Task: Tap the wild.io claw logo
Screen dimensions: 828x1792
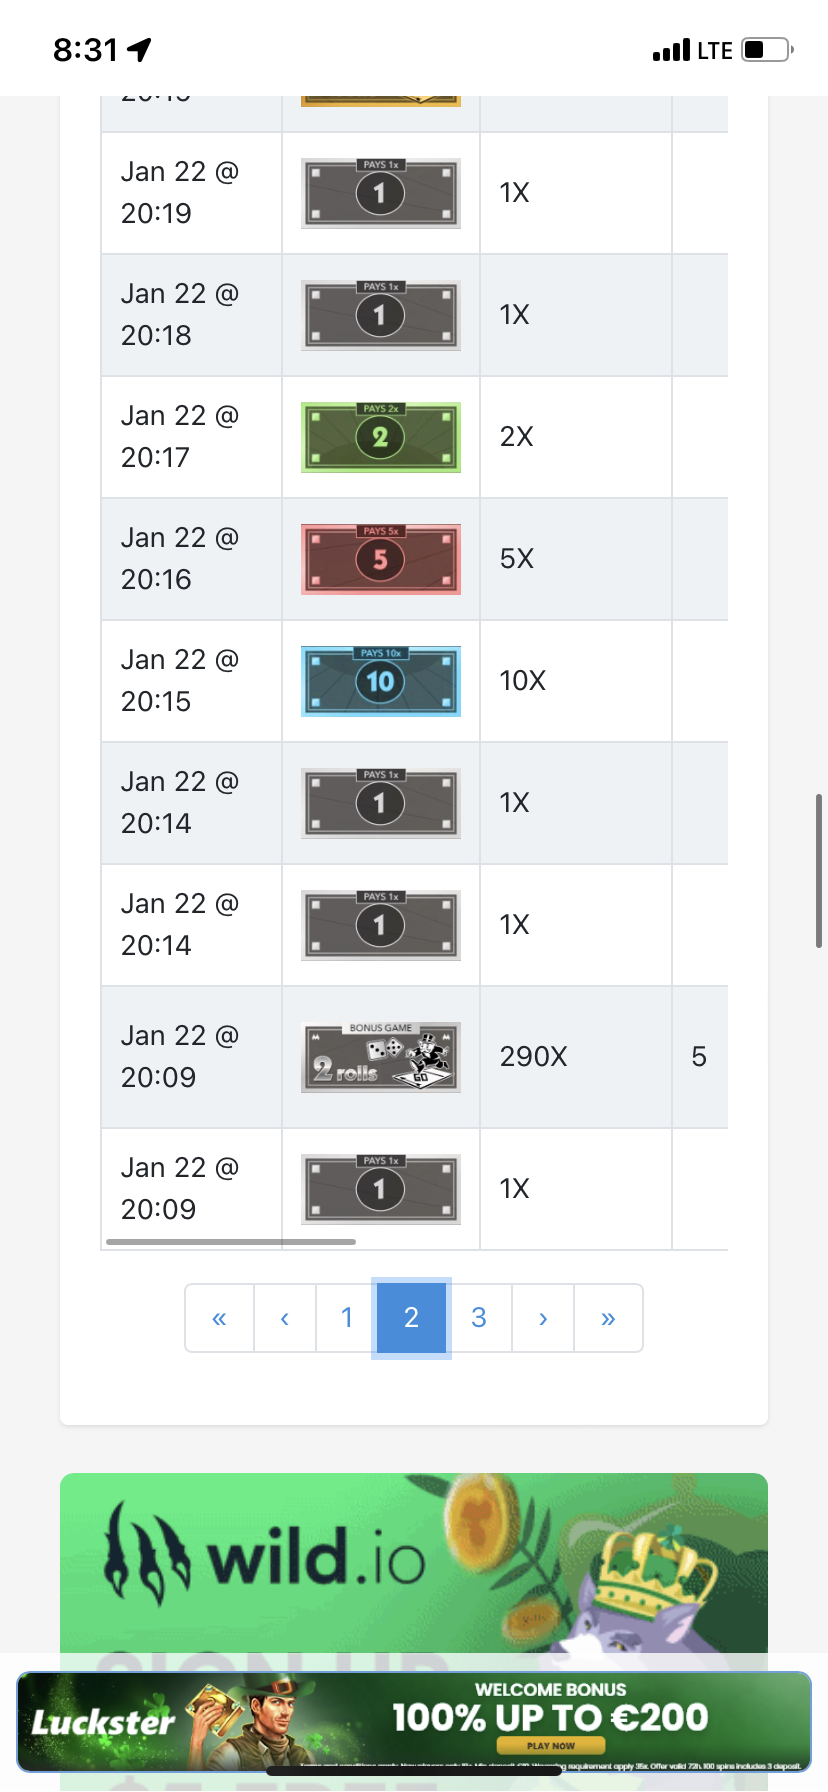Action: point(146,1553)
